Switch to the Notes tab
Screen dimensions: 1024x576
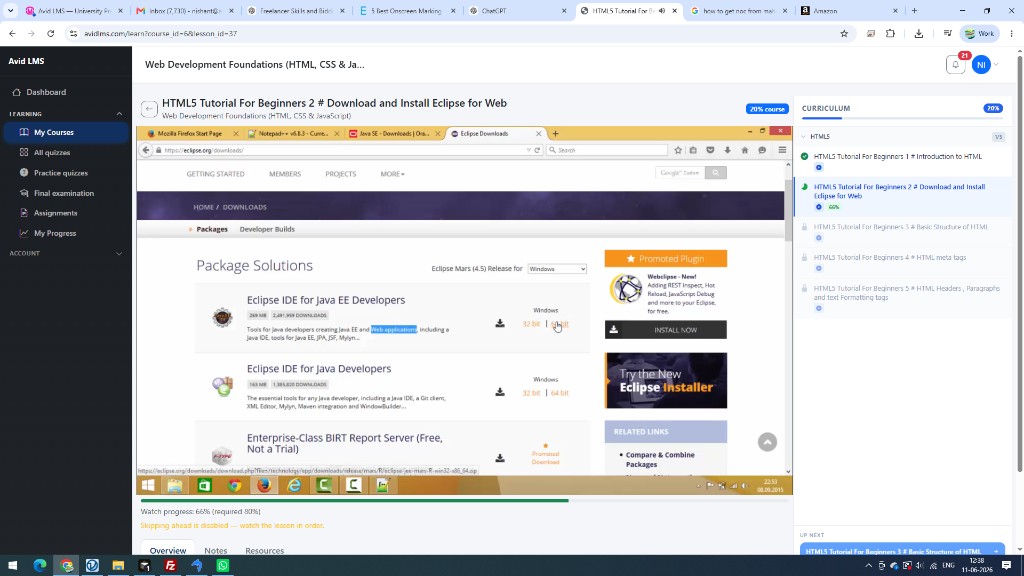(x=216, y=550)
